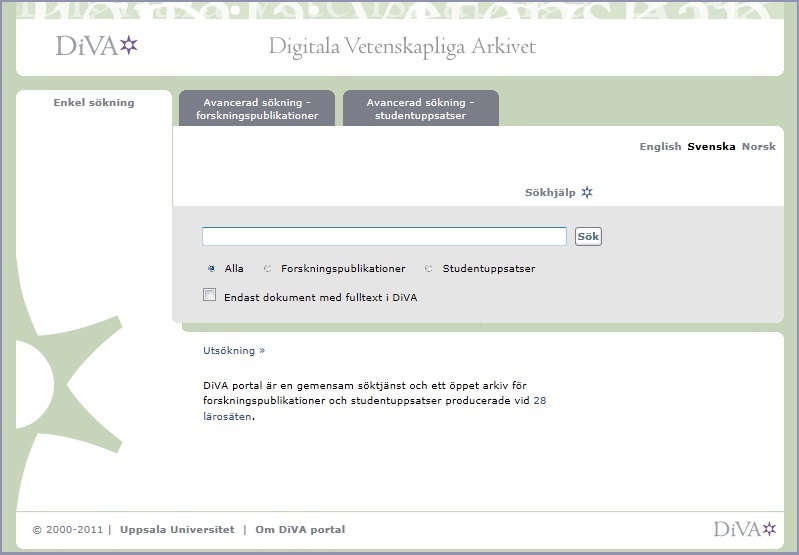This screenshot has height=555, width=799.
Task: Click the © 2000-2011 copyright text
Action: pos(68,530)
